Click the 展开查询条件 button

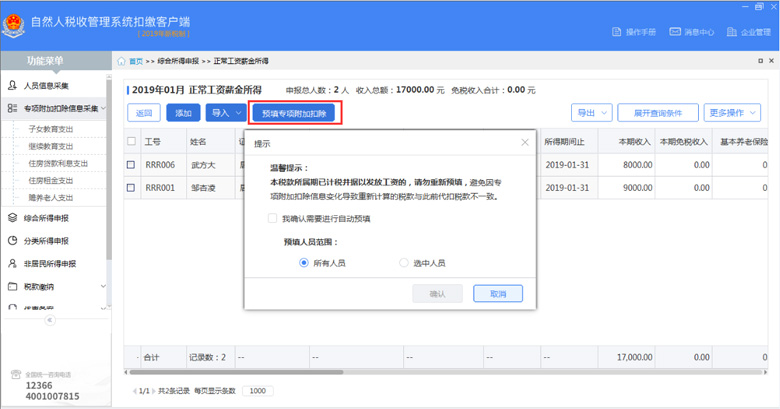click(657, 113)
